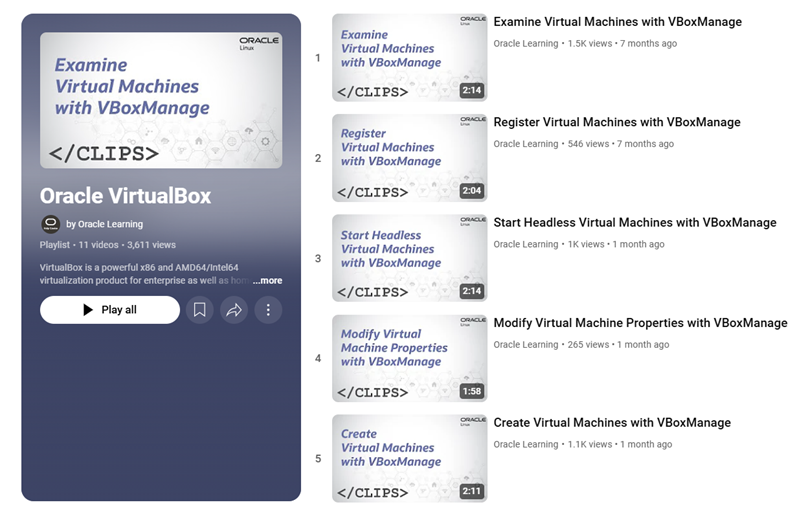Click the 'Playlist · 11 videos · 3,611 views' text

pos(108,245)
